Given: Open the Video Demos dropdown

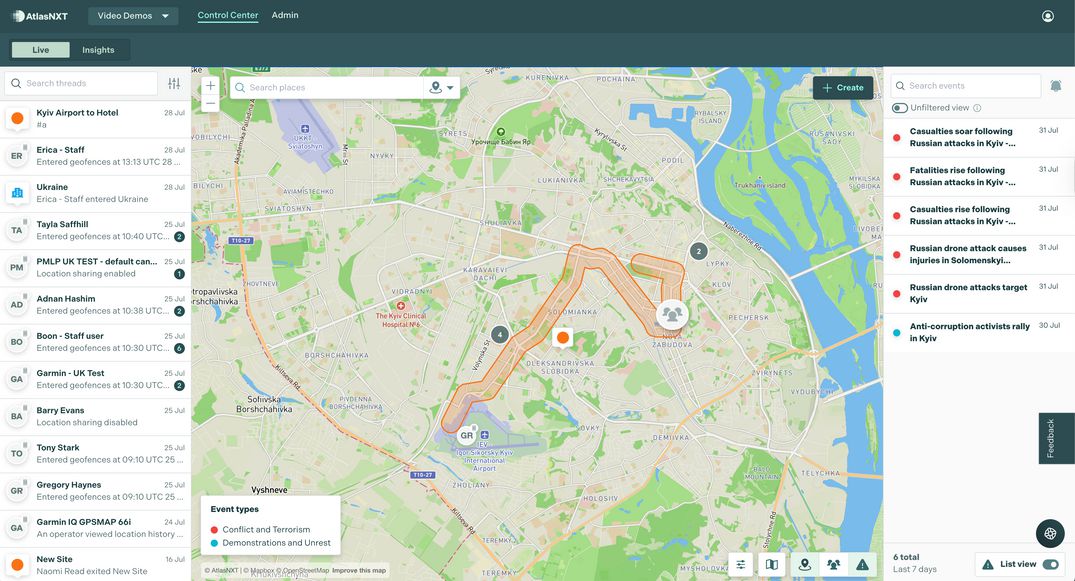Looking at the screenshot, I should 133,16.
